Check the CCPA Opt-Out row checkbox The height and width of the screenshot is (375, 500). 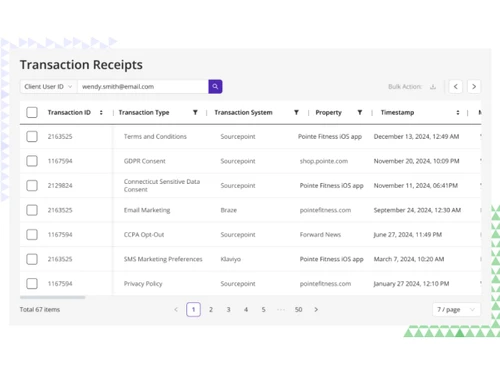pyautogui.click(x=32, y=235)
